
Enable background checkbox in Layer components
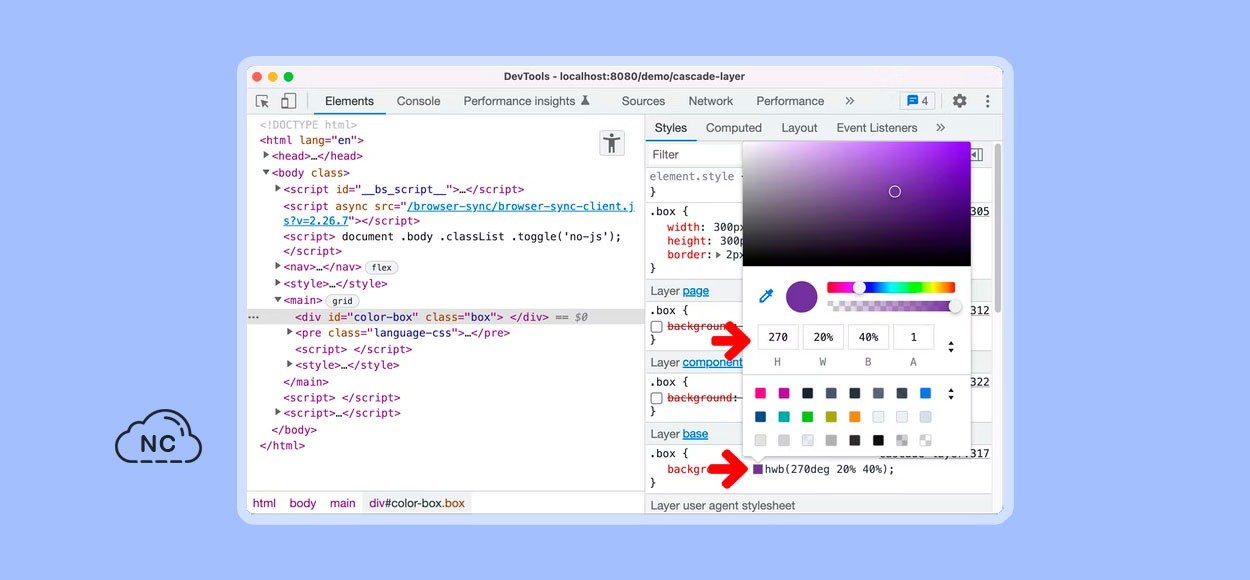point(657,398)
